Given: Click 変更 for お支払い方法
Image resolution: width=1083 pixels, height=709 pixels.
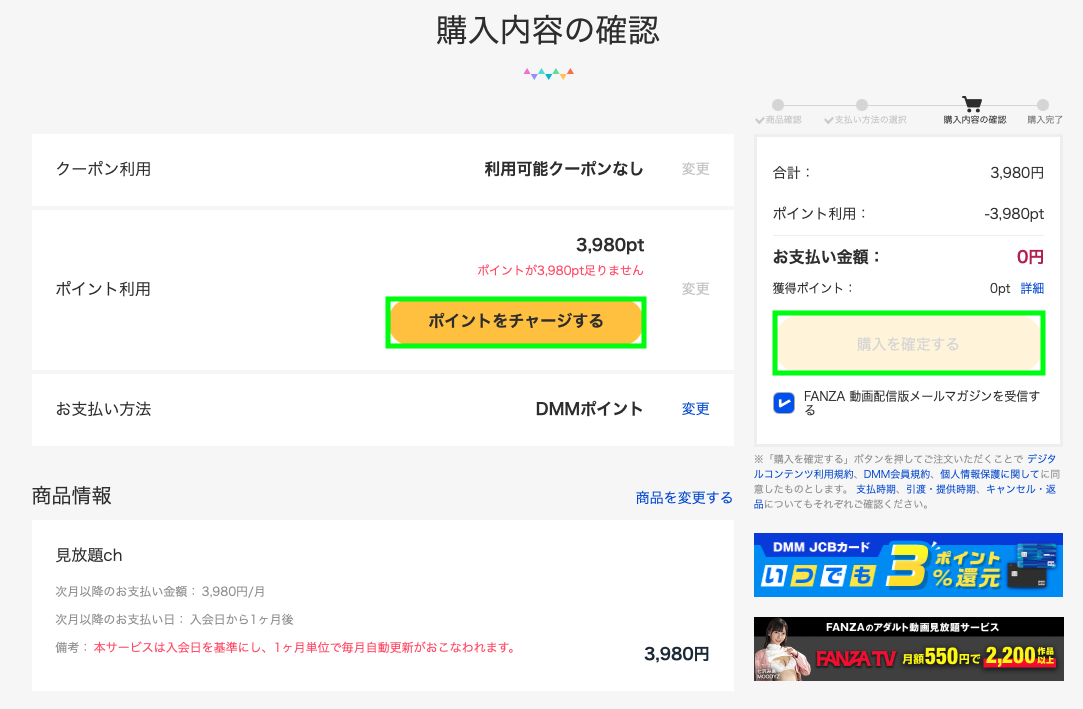Looking at the screenshot, I should point(695,409).
